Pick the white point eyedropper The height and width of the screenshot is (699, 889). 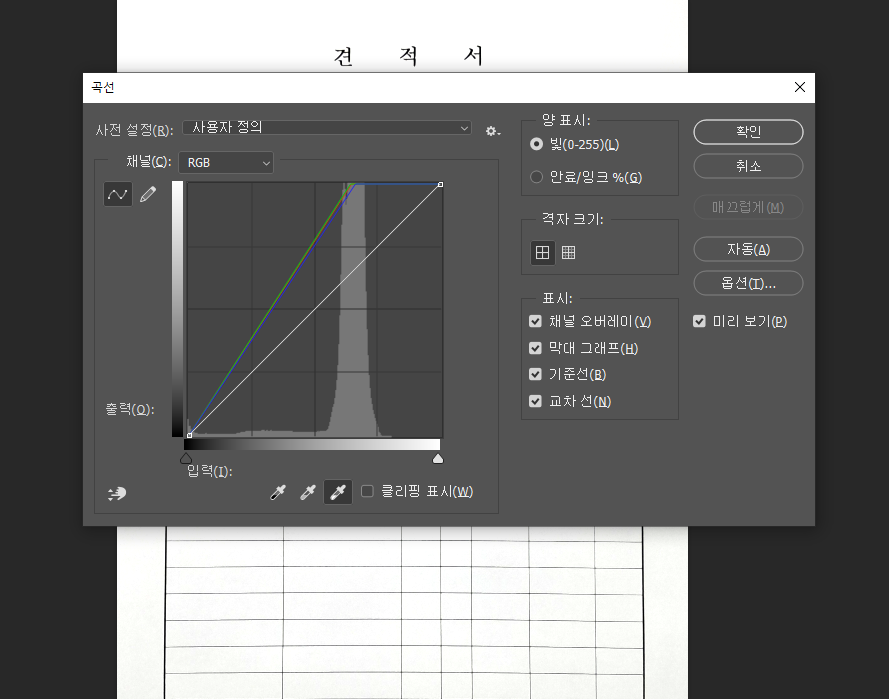coord(338,492)
